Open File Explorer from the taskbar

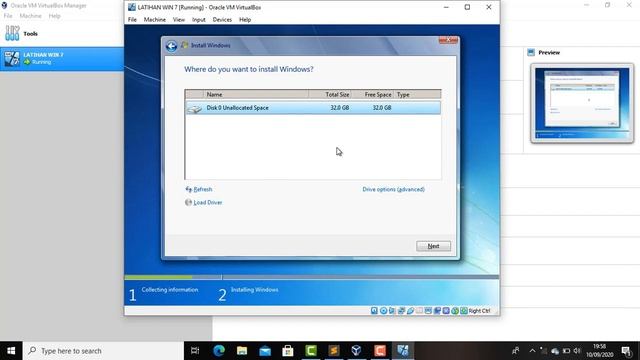click(242, 351)
